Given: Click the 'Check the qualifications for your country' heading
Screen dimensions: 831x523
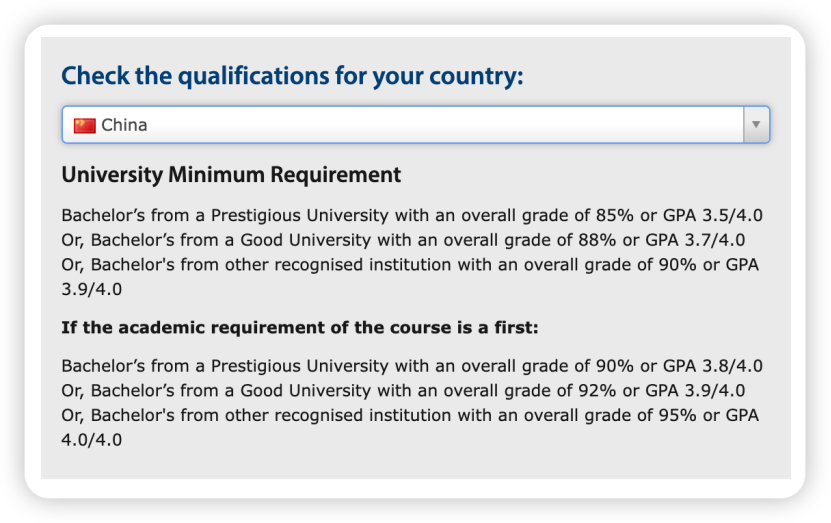Looking at the screenshot, I should [292, 76].
